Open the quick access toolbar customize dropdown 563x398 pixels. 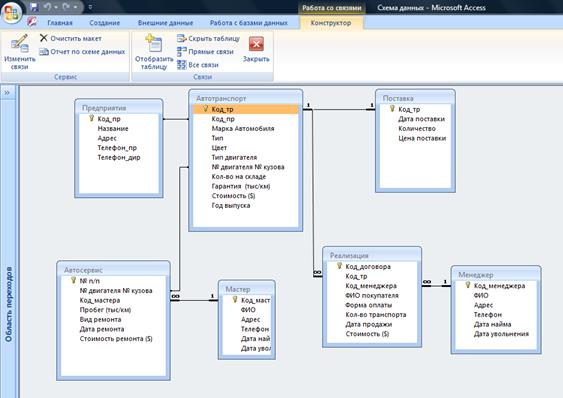90,7
